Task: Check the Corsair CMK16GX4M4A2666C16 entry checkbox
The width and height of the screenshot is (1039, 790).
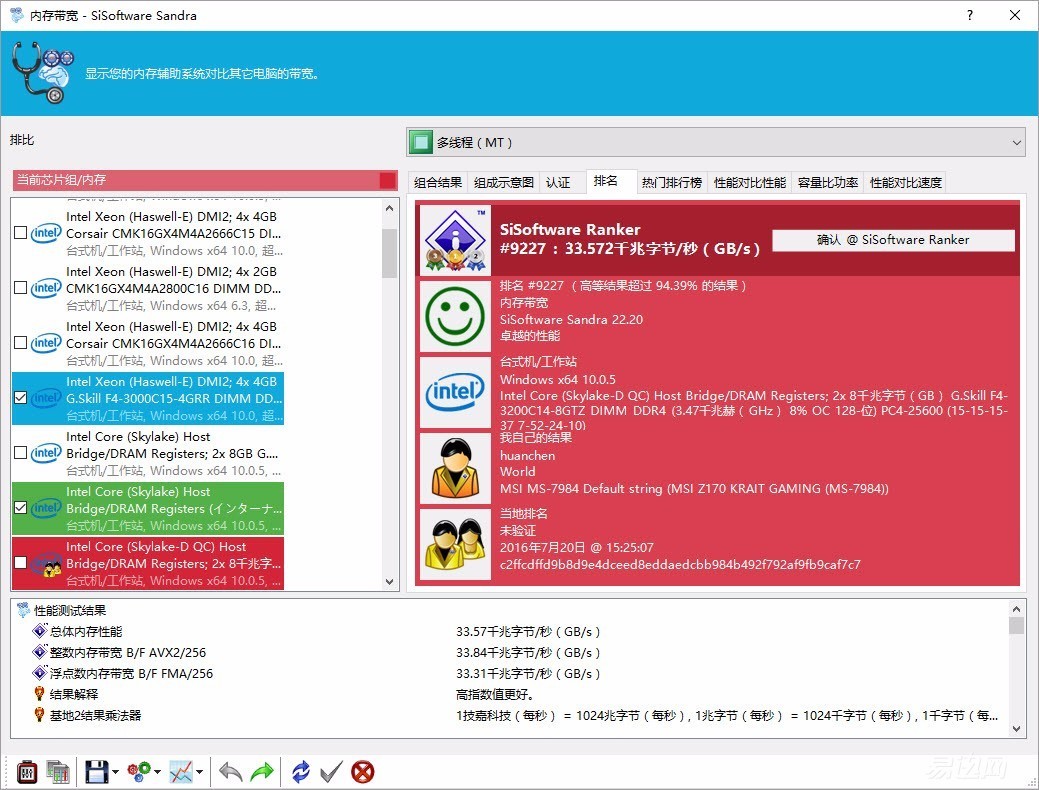Action: [x=21, y=343]
